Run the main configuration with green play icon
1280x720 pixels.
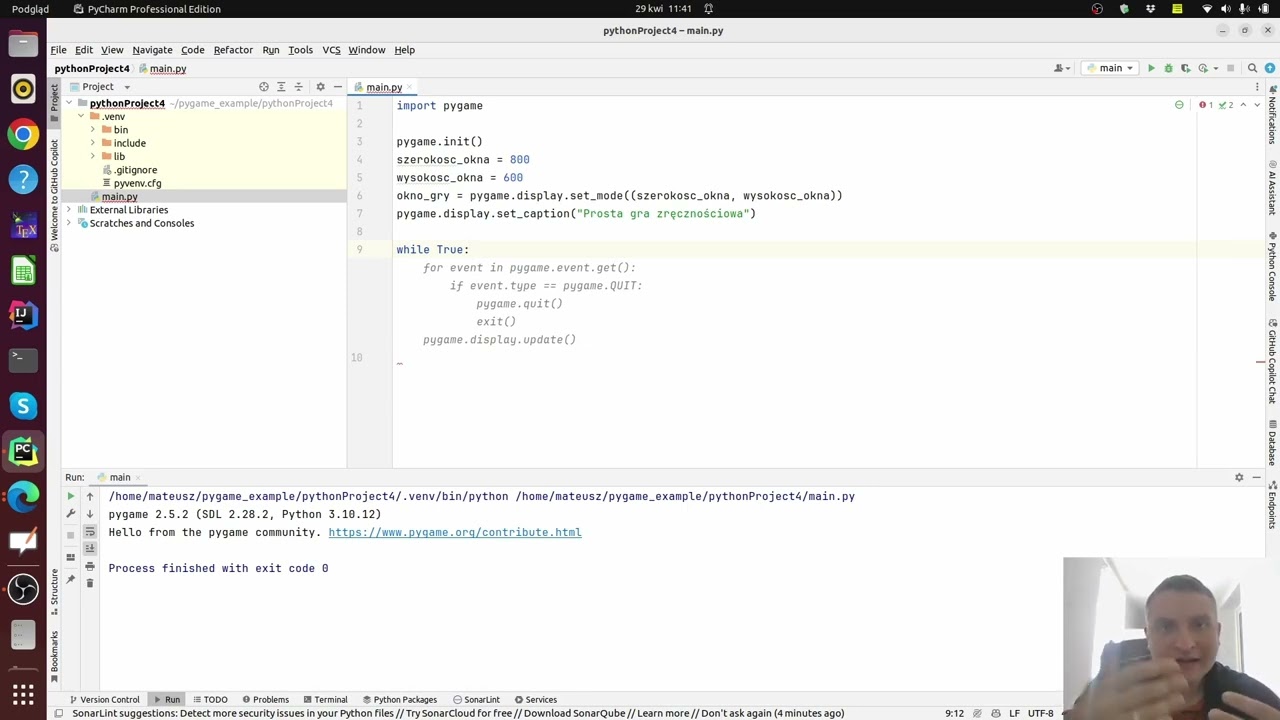tap(1151, 68)
